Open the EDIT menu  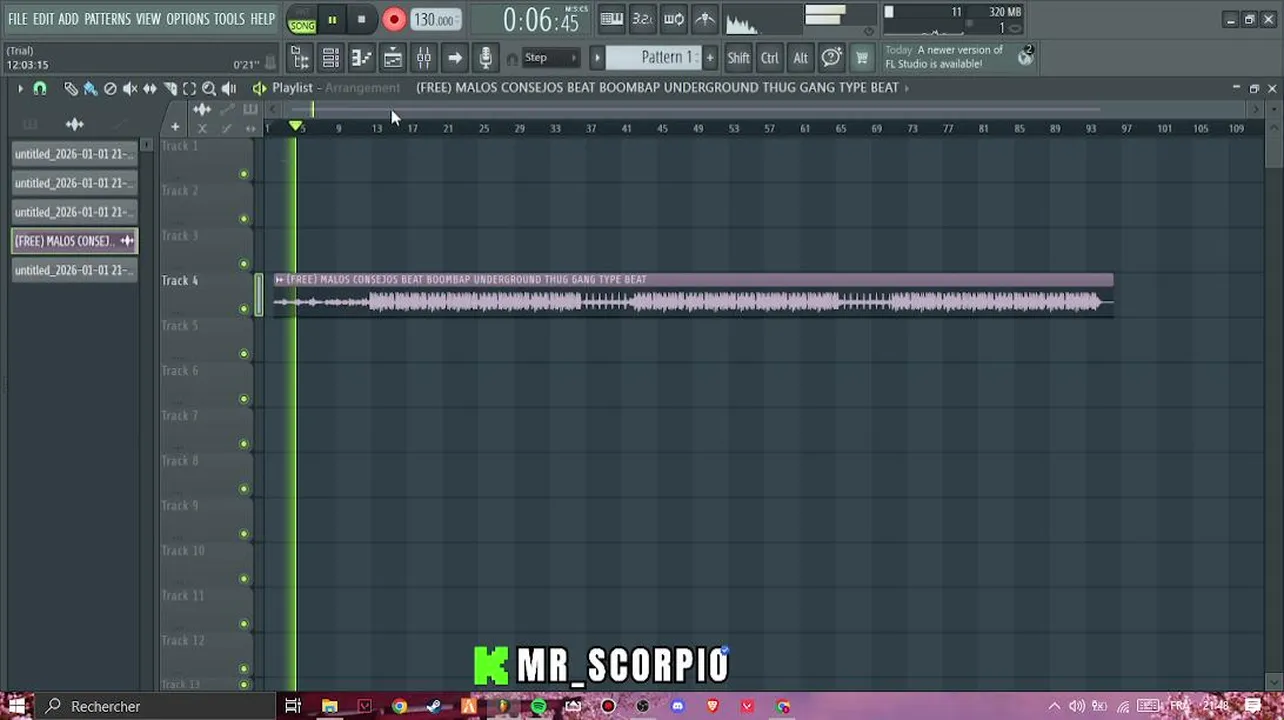(43, 19)
